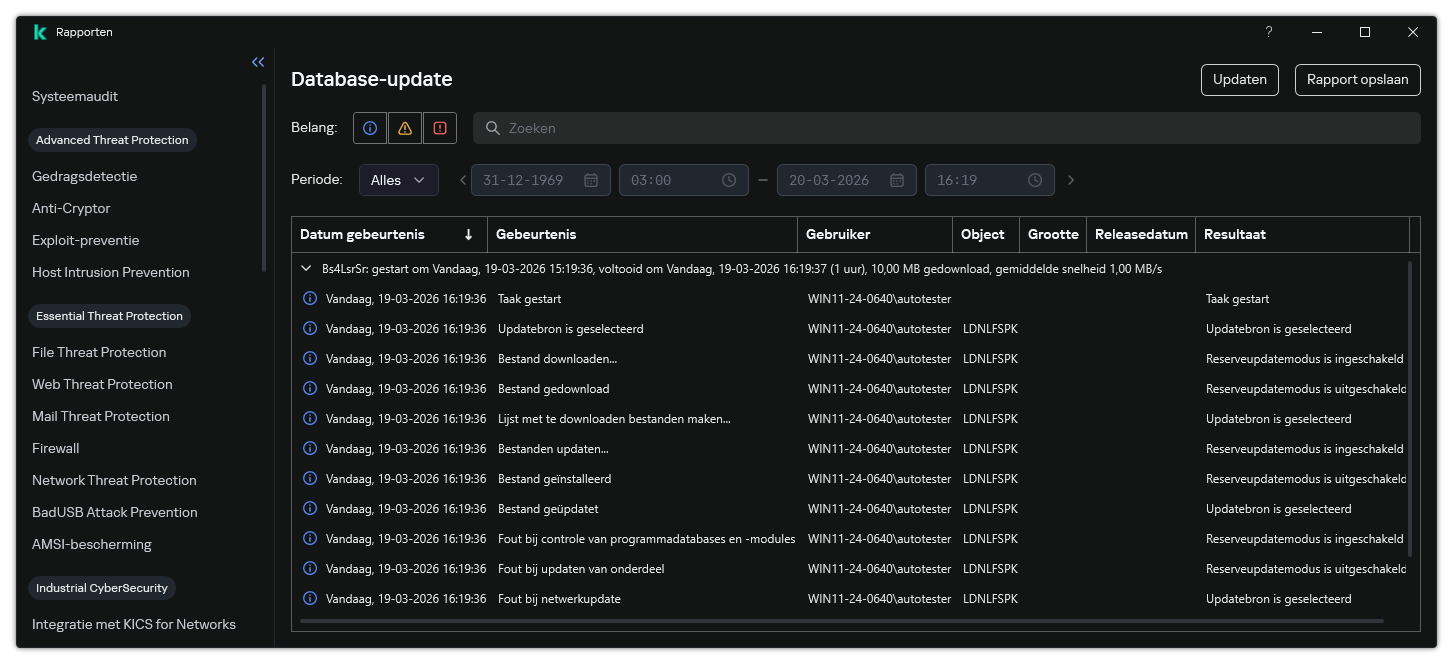Open the Periode dropdown set to Alles
Viewport: 1453px width, 664px height.
pyautogui.click(x=398, y=180)
